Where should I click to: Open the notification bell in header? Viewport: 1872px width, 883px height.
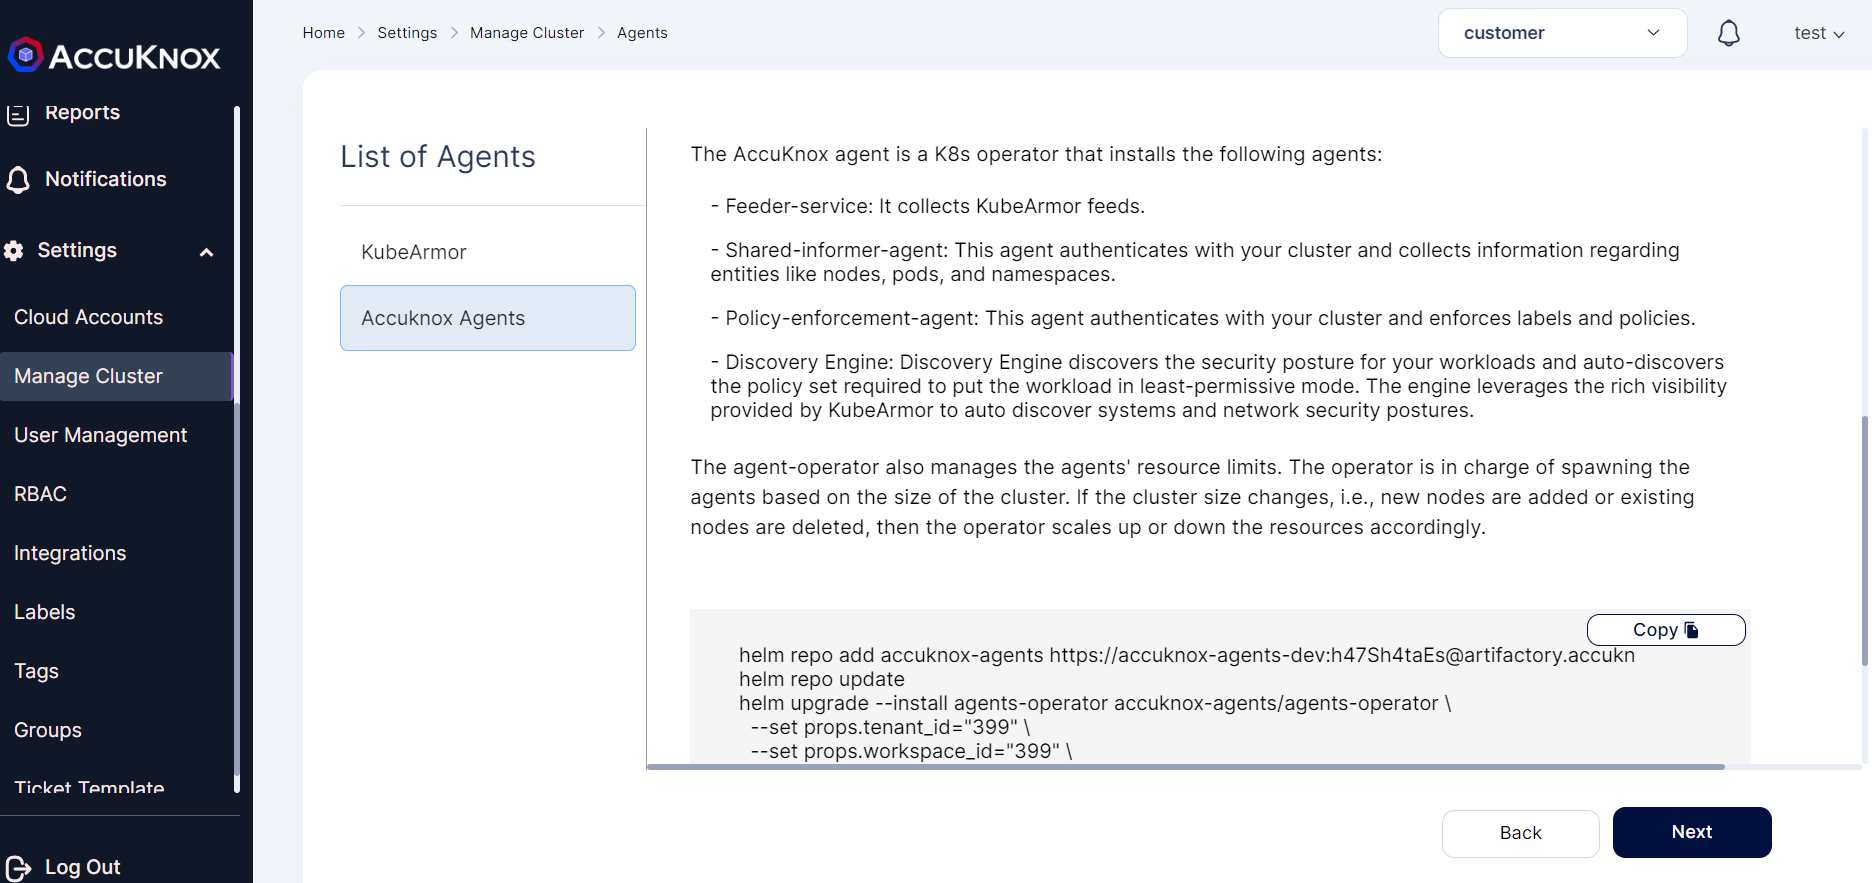click(1728, 33)
